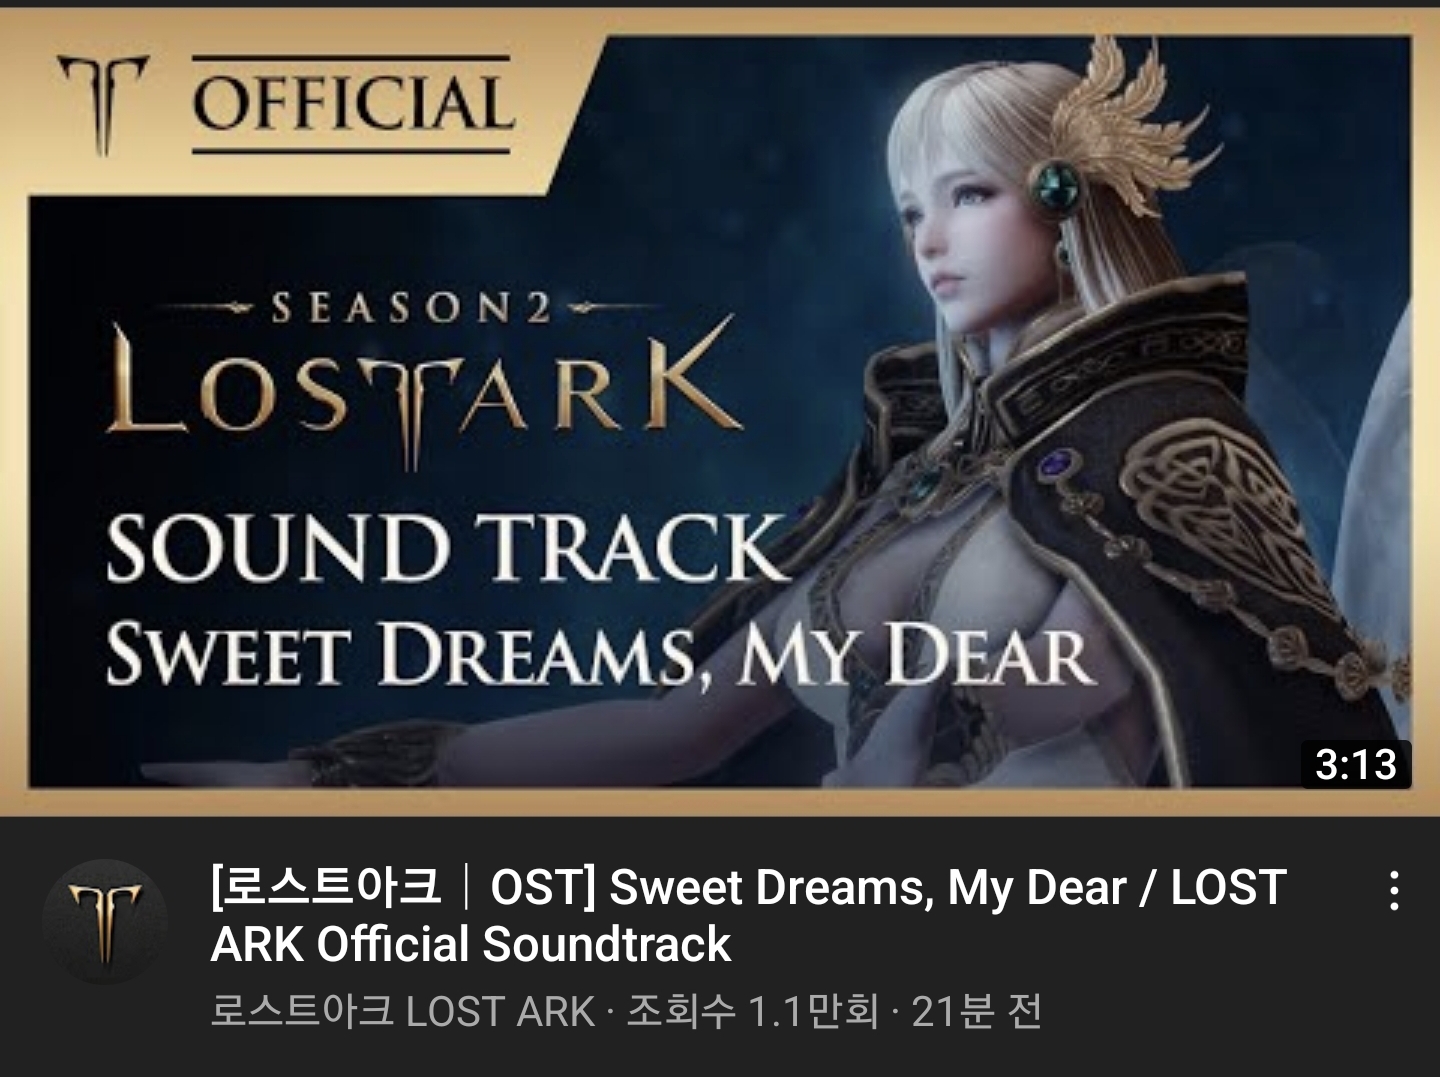The width and height of the screenshot is (1440, 1077).
Task: Click the [로스트아크｜OST] title prefix
Action: [403, 887]
